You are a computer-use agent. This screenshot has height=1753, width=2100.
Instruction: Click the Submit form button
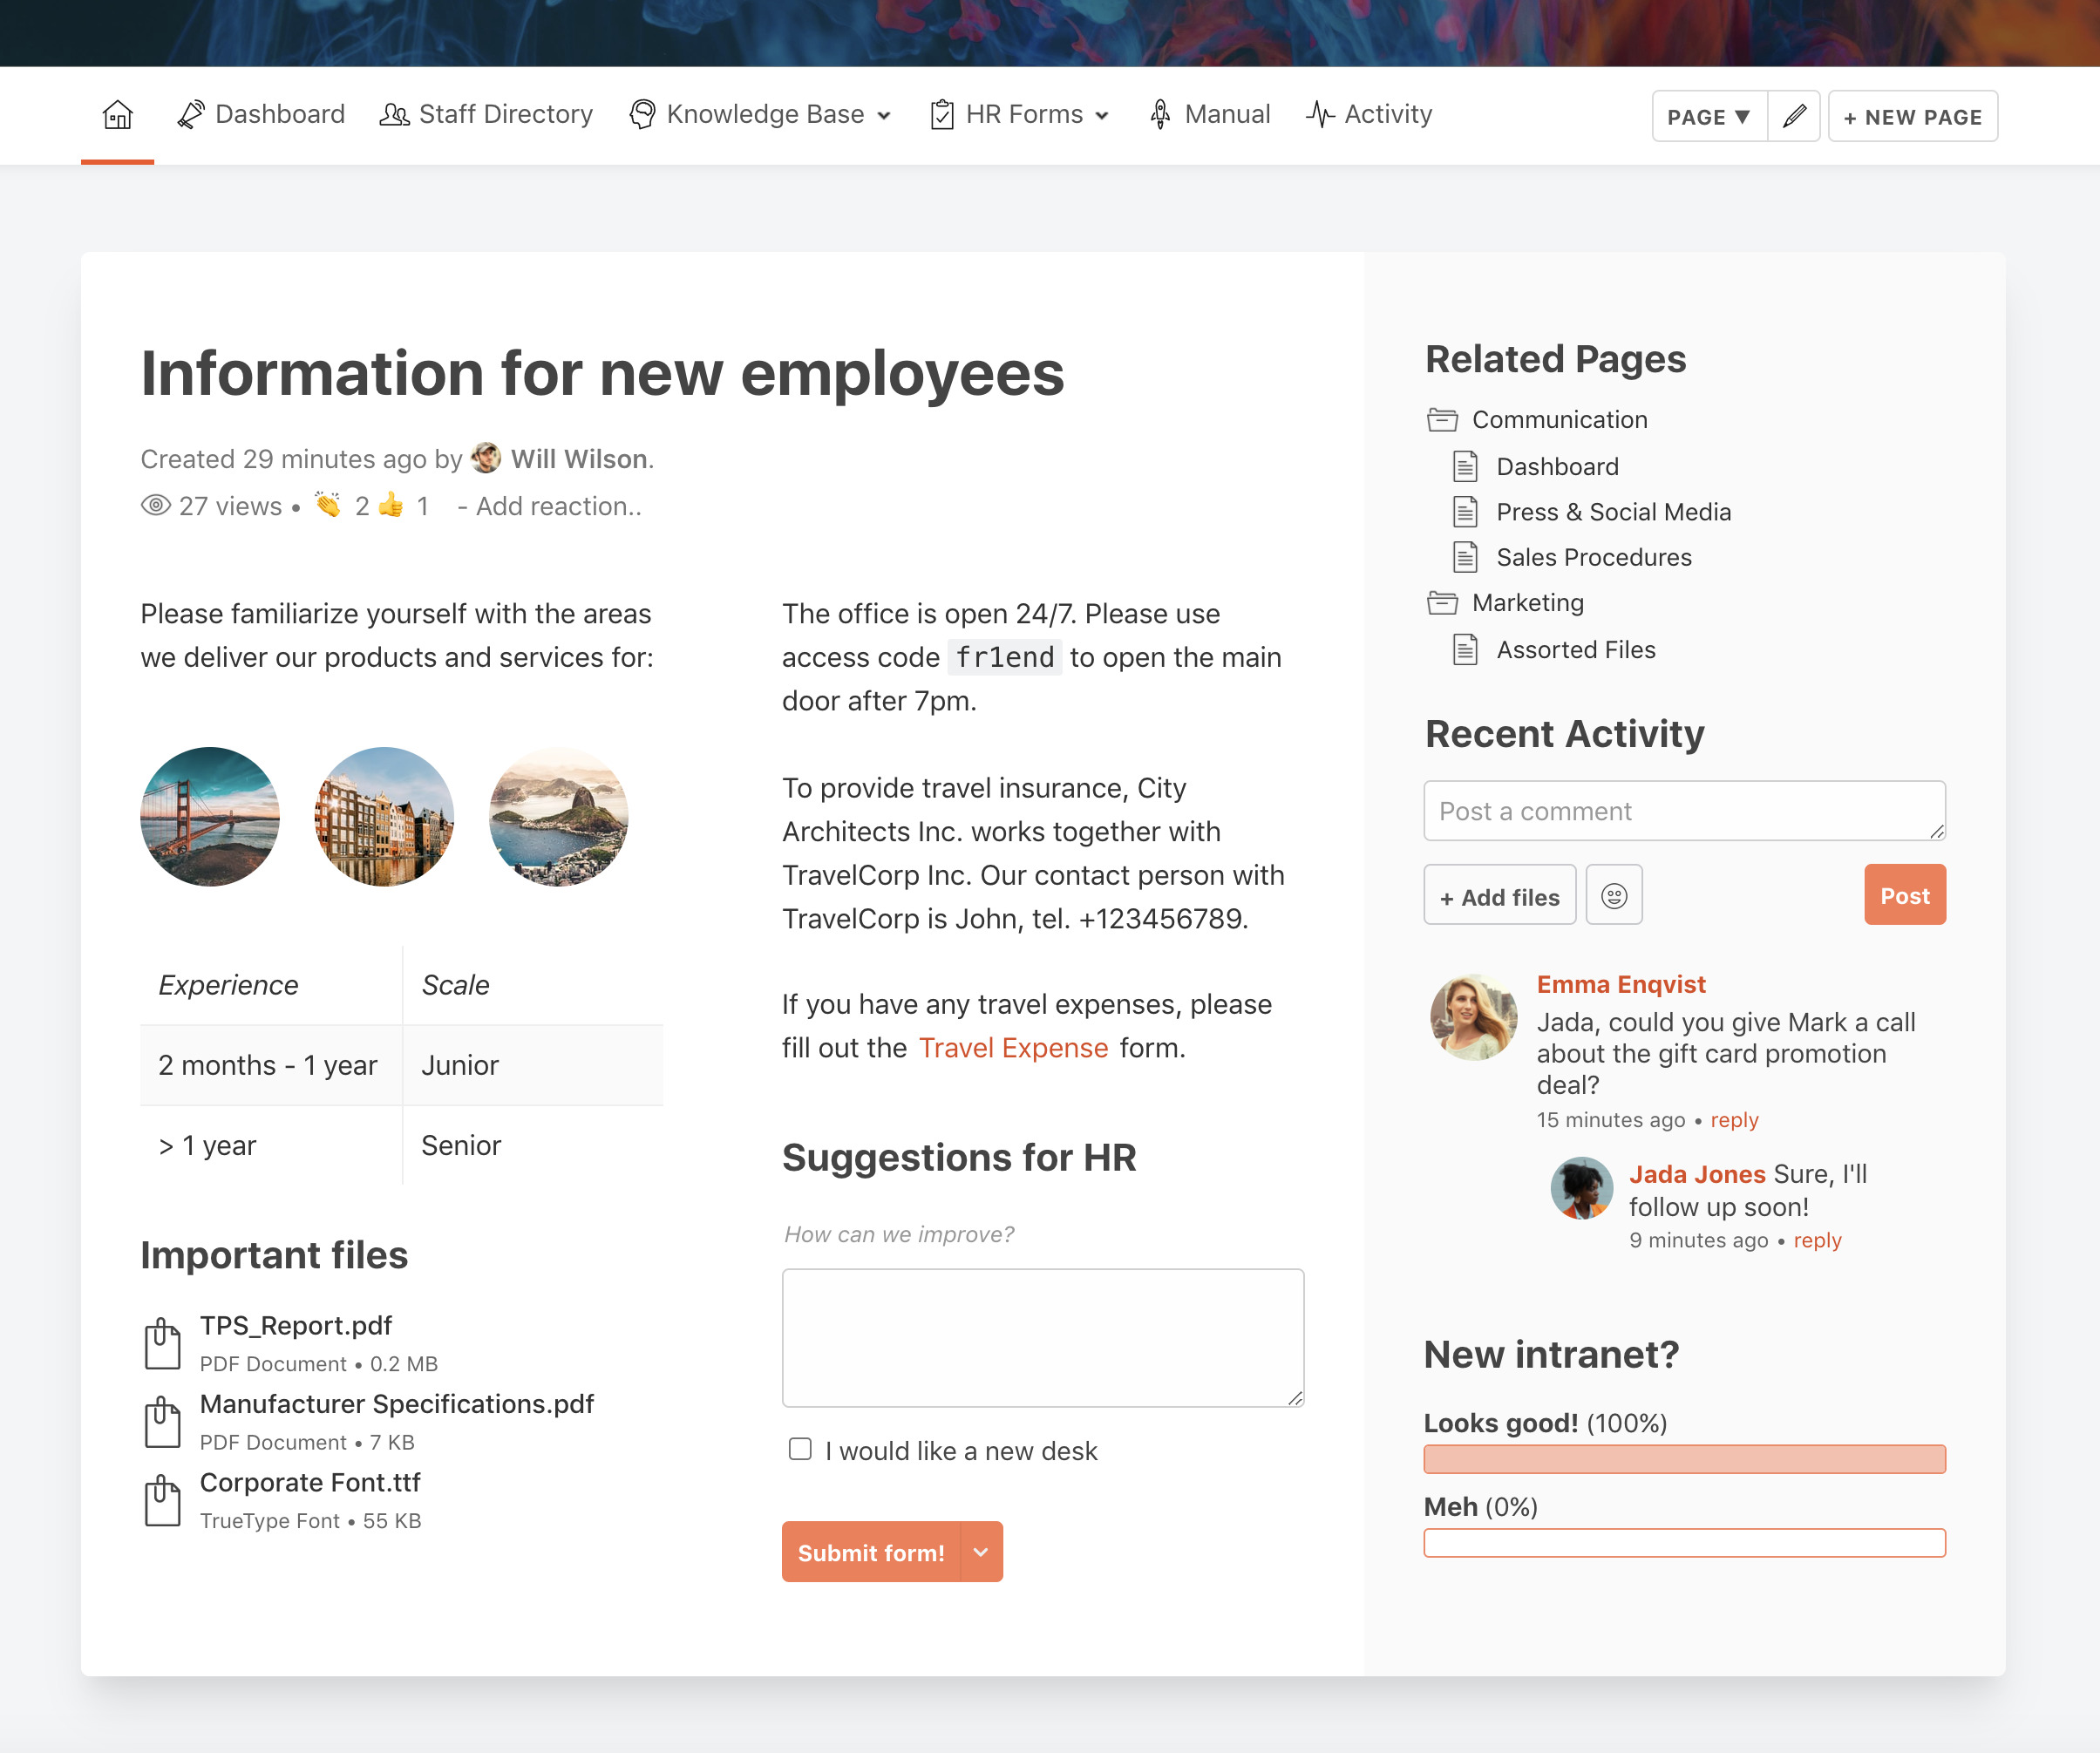891,1553
